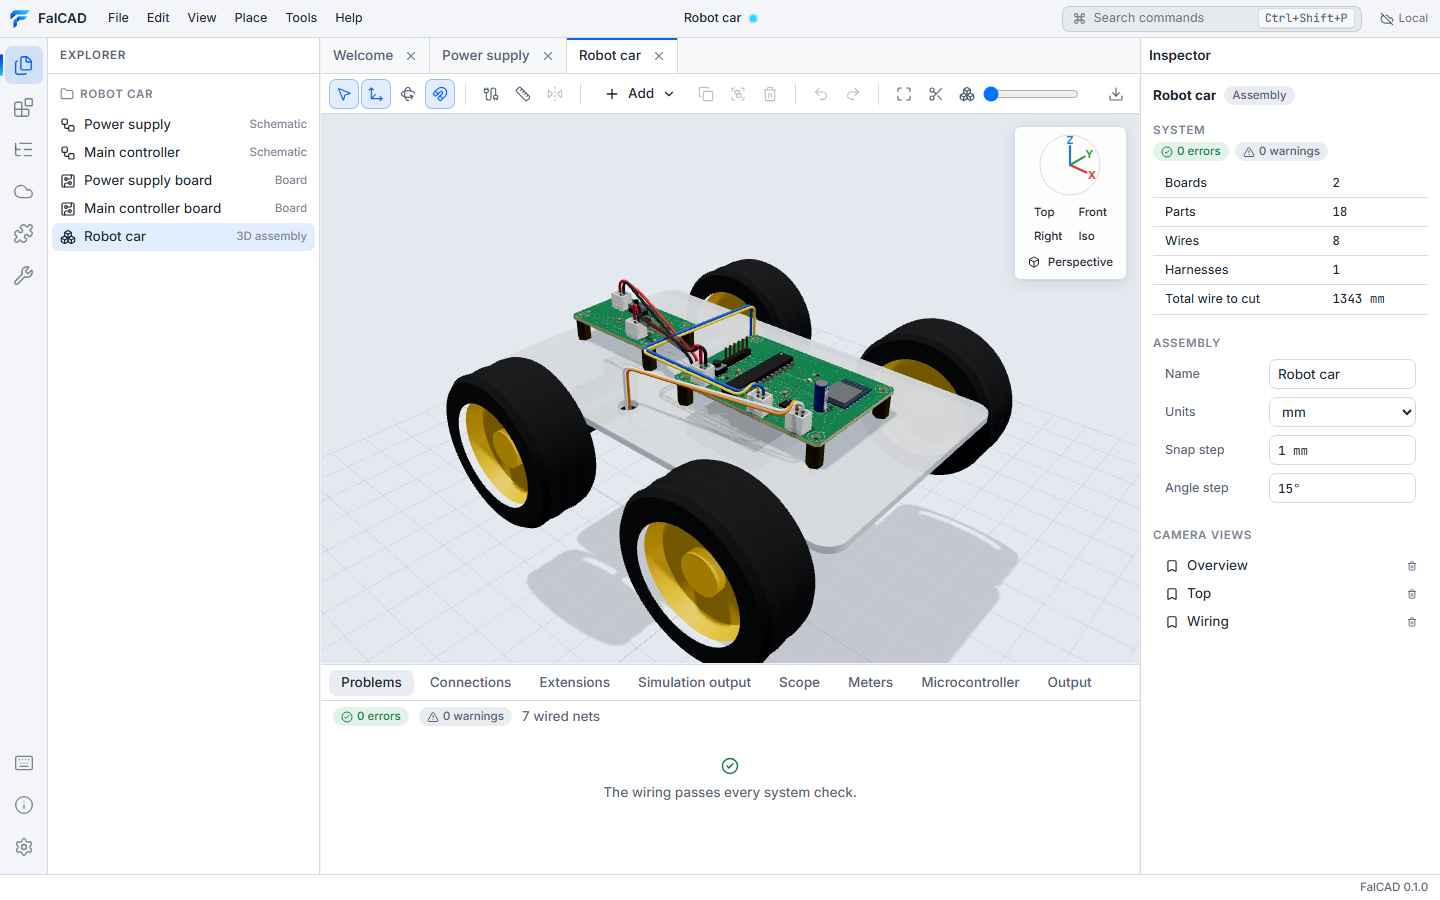Click the wire routing tool icon
The height and width of the screenshot is (900, 1440).
[x=491, y=94]
